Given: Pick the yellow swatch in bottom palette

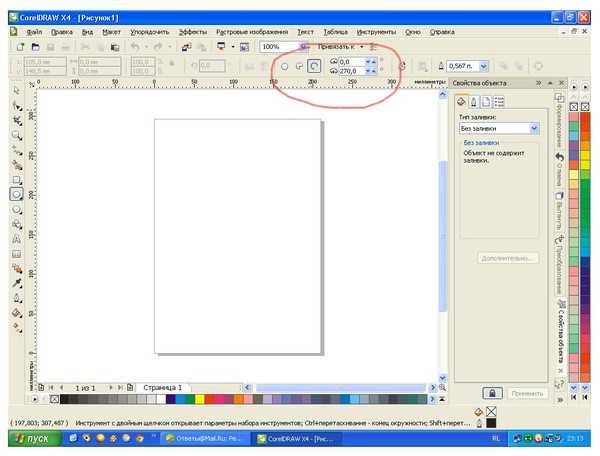Looking at the screenshot, I should coord(199,399).
